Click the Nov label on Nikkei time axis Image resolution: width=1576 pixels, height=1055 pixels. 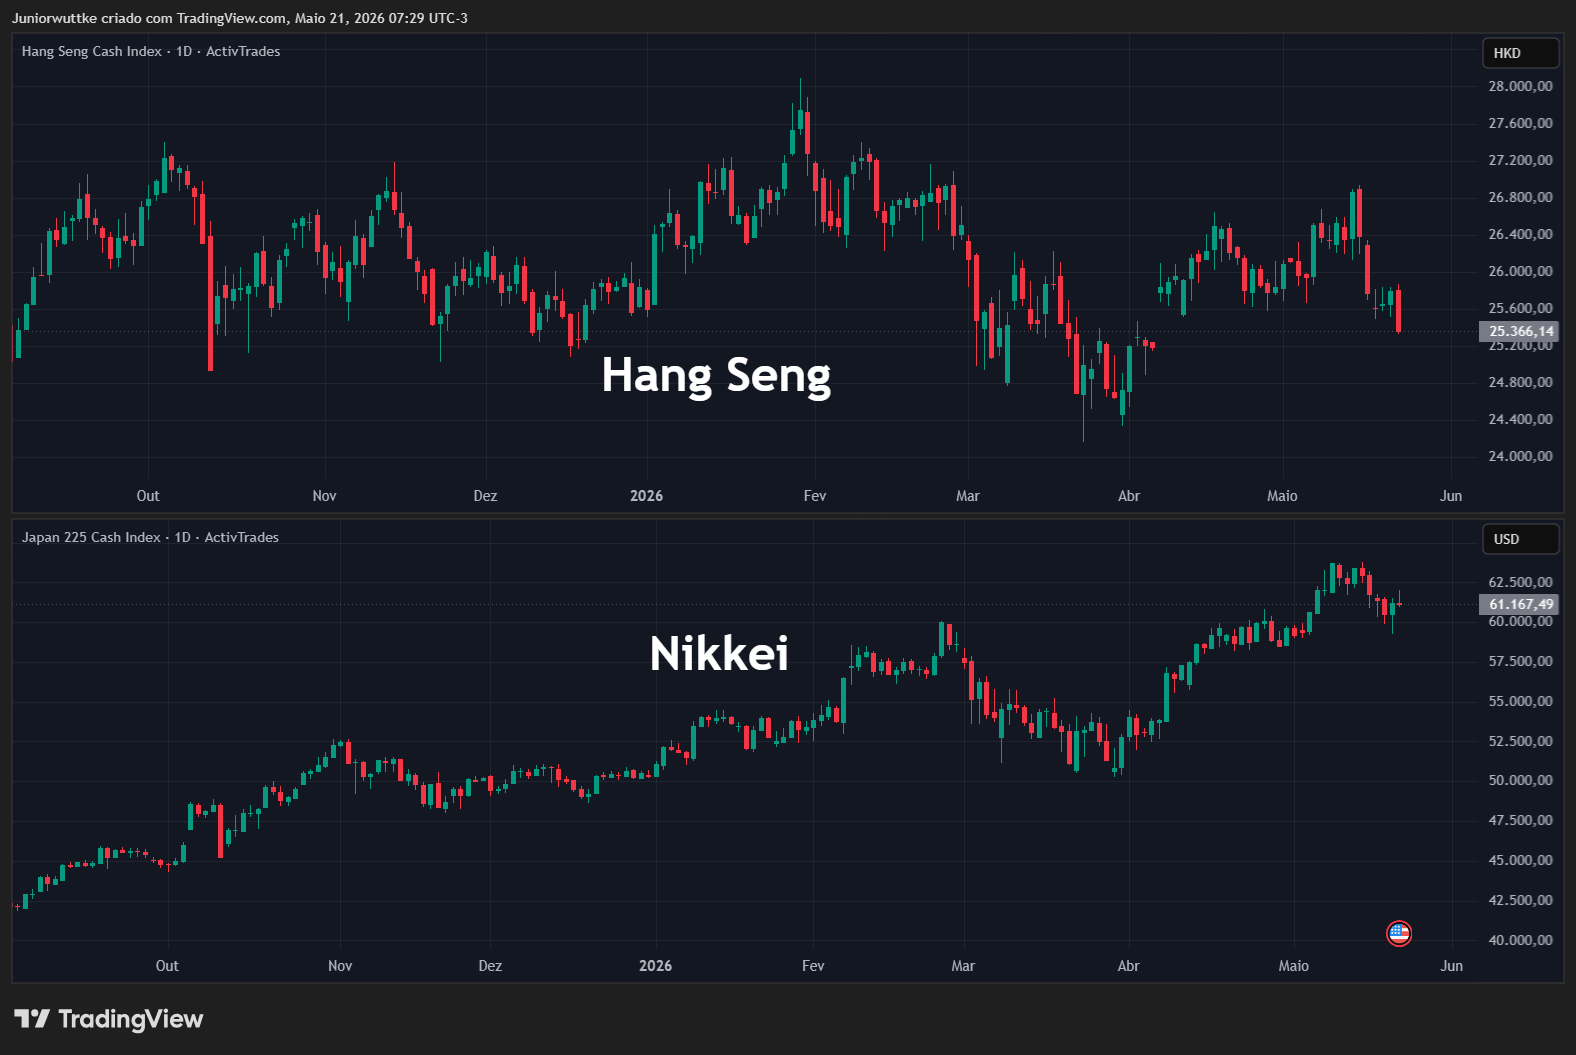(x=340, y=966)
